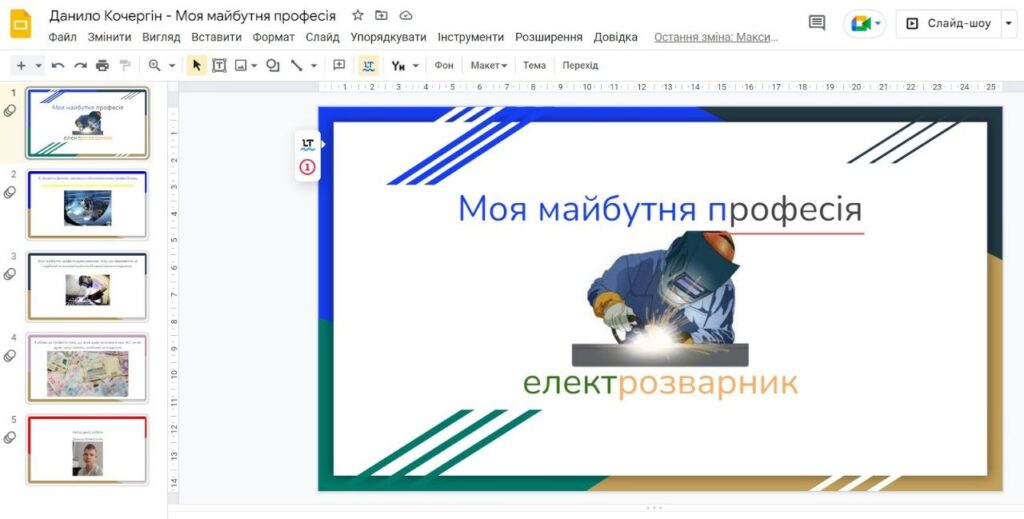Click the move to folder icon
This screenshot has height=519, width=1024.
(x=381, y=15)
